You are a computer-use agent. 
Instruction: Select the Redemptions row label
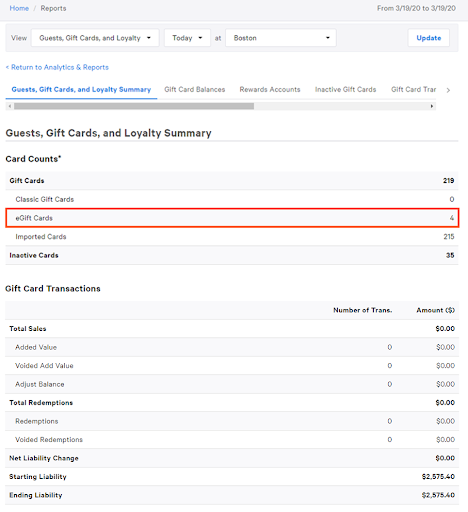coord(37,421)
